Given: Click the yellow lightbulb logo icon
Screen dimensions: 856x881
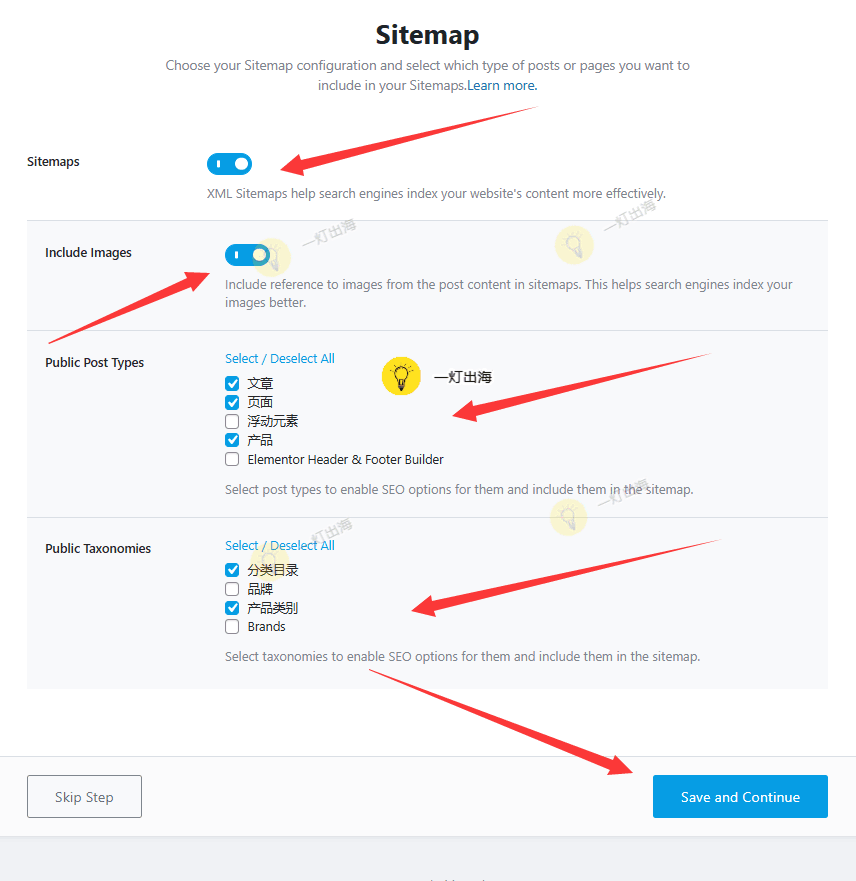Looking at the screenshot, I should tap(401, 377).
